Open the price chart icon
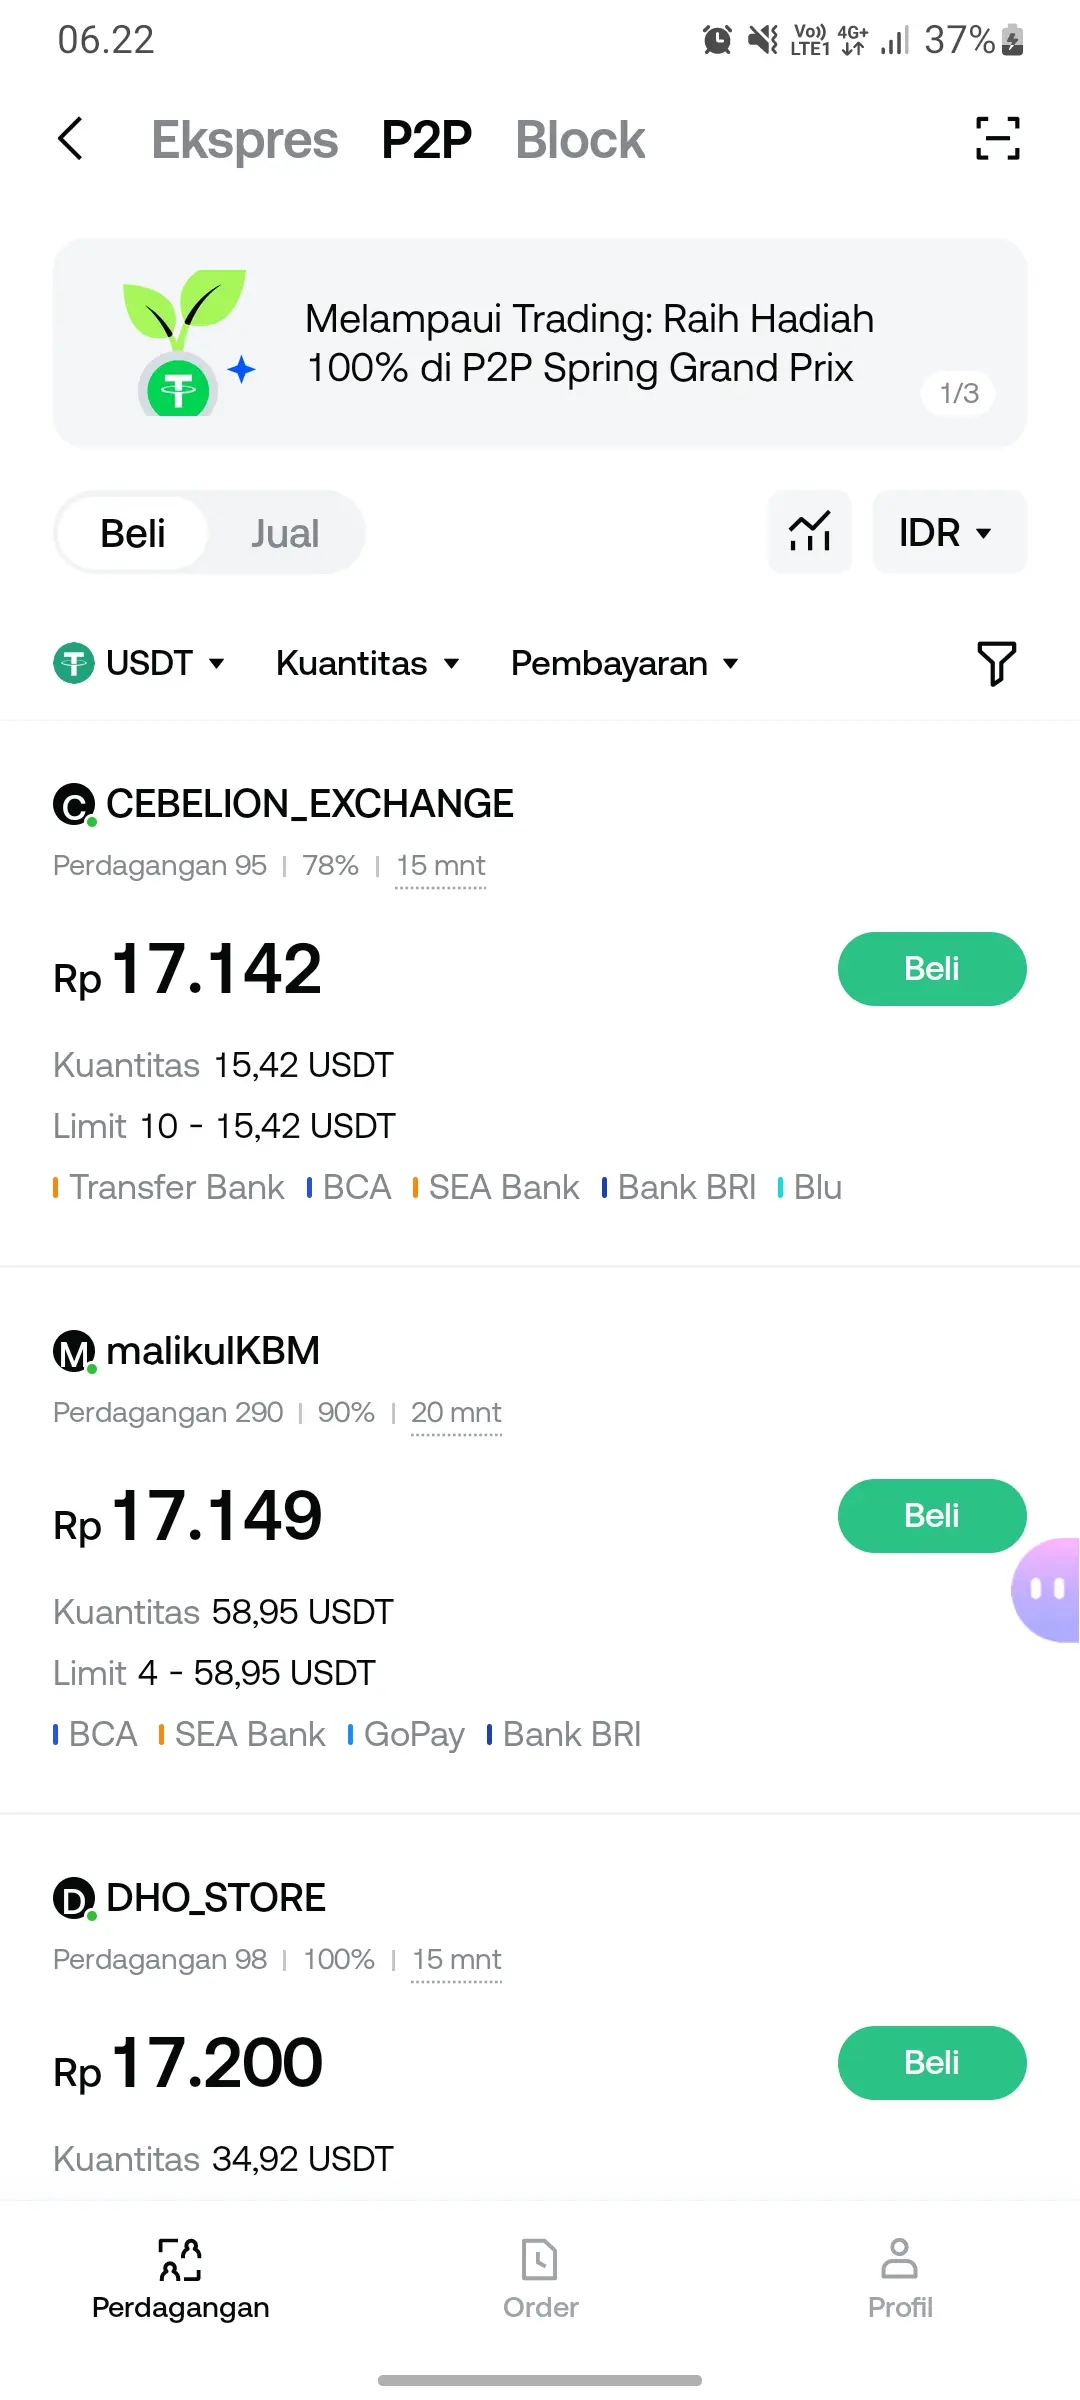This screenshot has height=2400, width=1080. [x=809, y=532]
